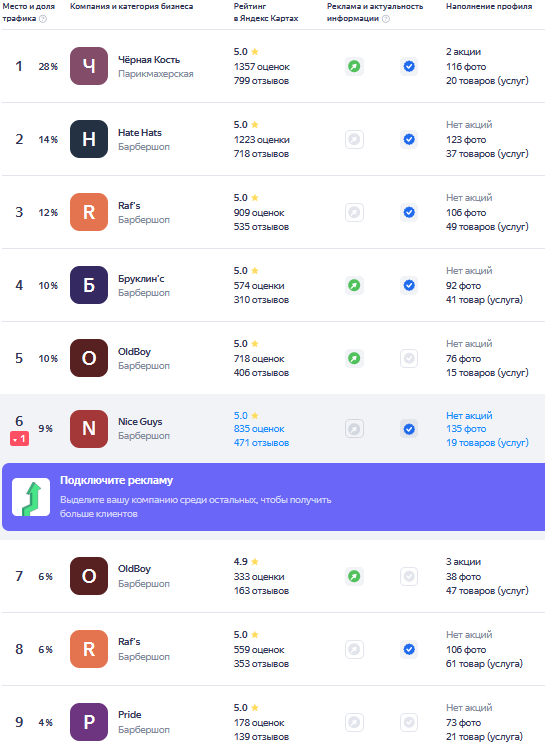Screen dimensions: 545x755
Task: Click the Подключите рекламу banner
Action: (273, 497)
